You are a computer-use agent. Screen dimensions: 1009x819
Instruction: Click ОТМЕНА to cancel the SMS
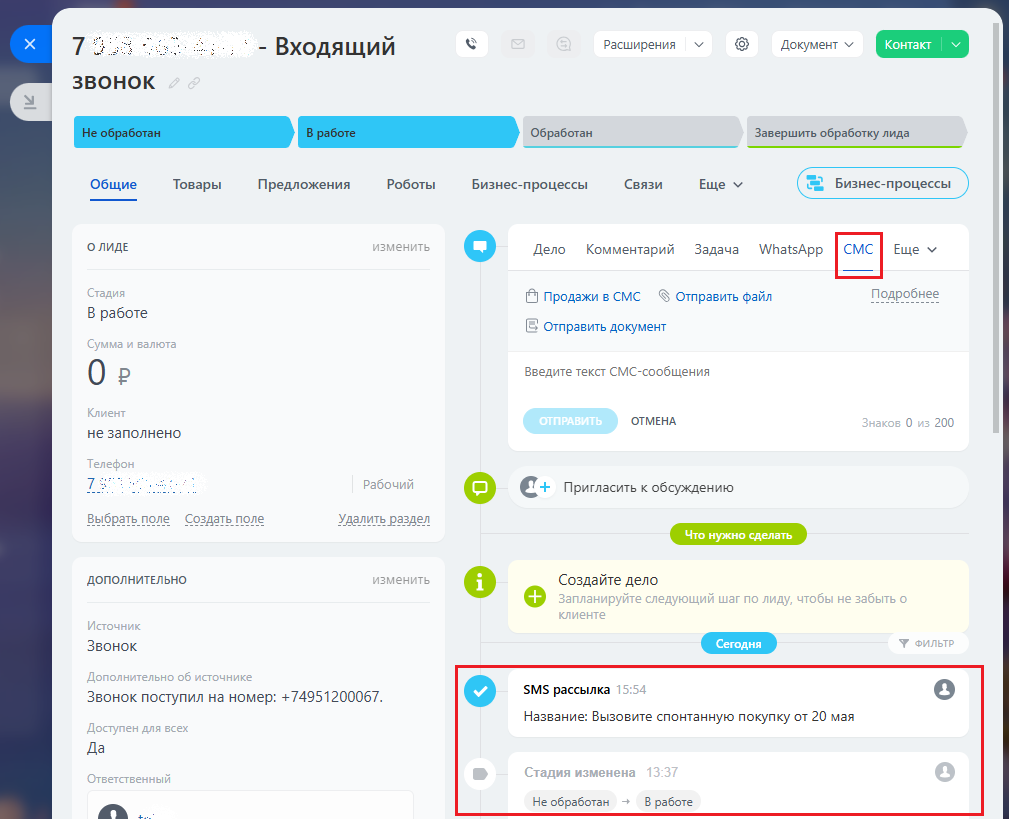[x=653, y=421]
